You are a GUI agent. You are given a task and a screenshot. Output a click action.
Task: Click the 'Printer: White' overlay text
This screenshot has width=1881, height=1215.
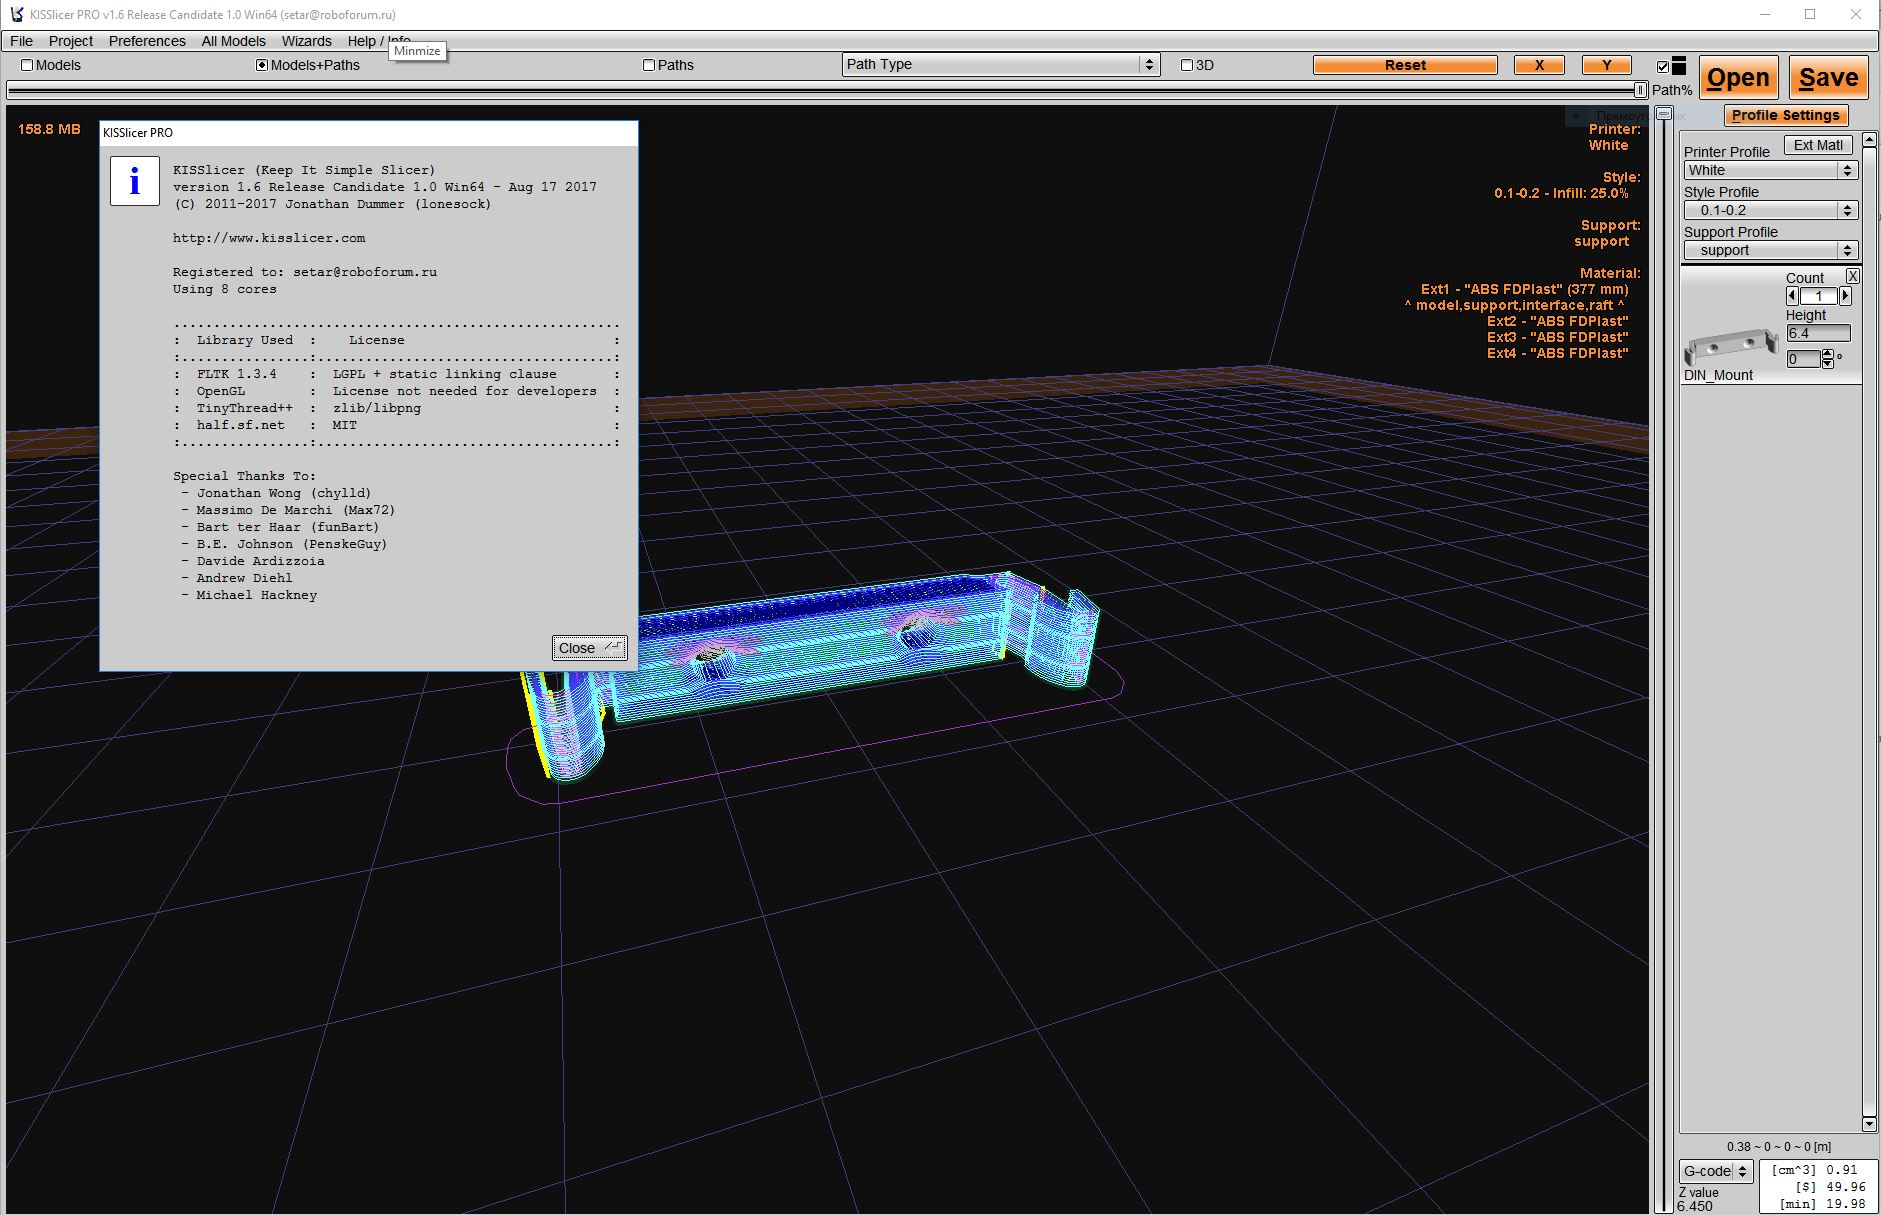tap(1615, 137)
